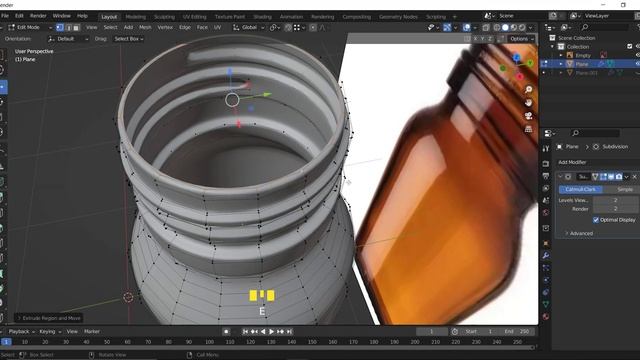Select face select mode icon
640x360 pixels.
coord(76,27)
